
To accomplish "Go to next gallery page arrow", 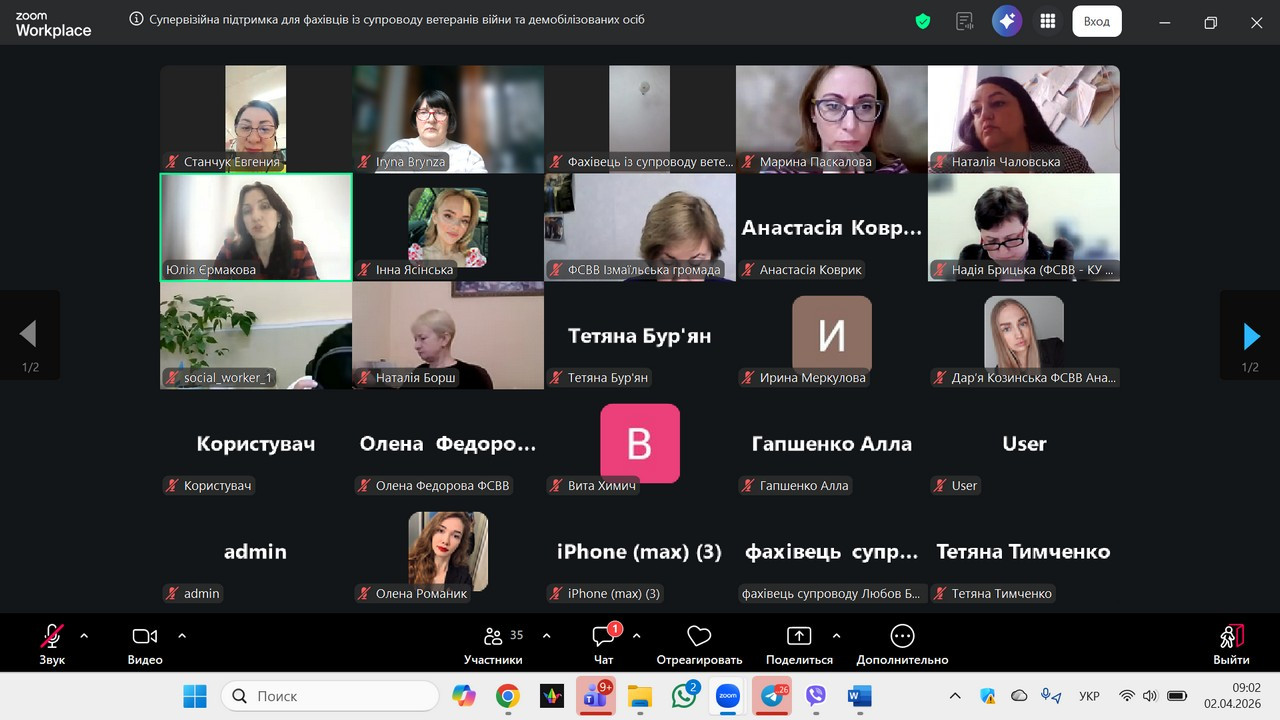I will [x=1250, y=336].
